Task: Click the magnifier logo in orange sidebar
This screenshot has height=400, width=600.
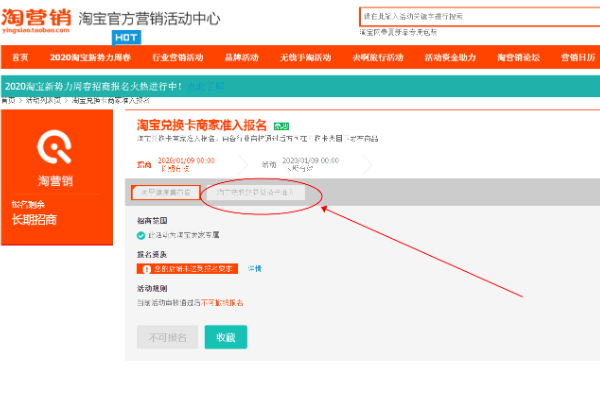Action: point(56,146)
